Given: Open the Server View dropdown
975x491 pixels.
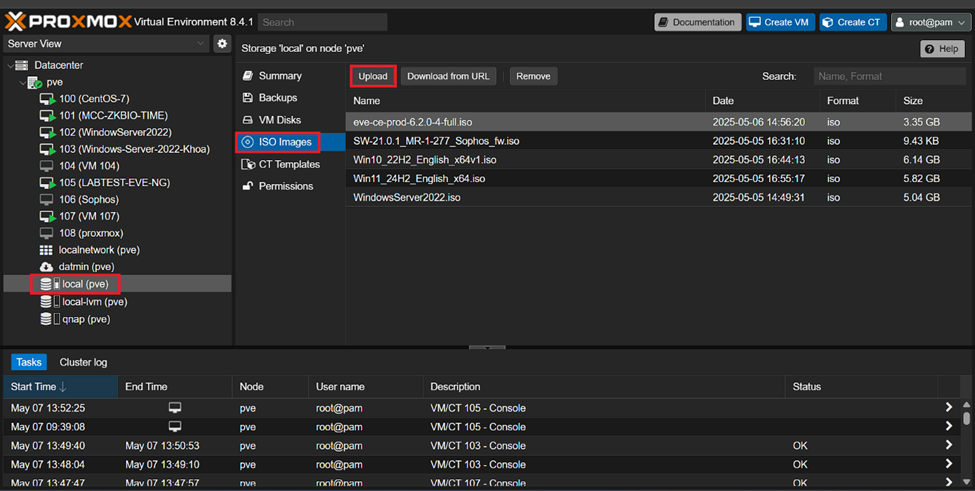Looking at the screenshot, I should point(105,44).
